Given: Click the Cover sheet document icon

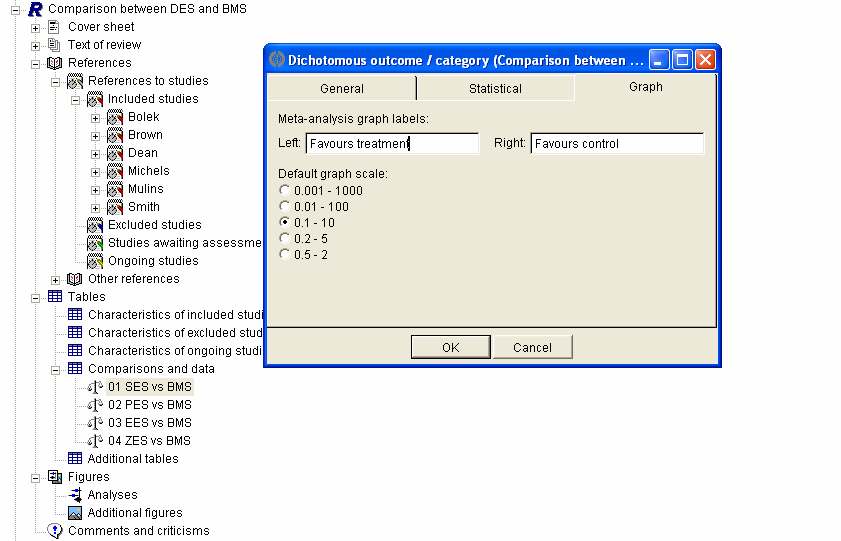Looking at the screenshot, I should coord(54,27).
